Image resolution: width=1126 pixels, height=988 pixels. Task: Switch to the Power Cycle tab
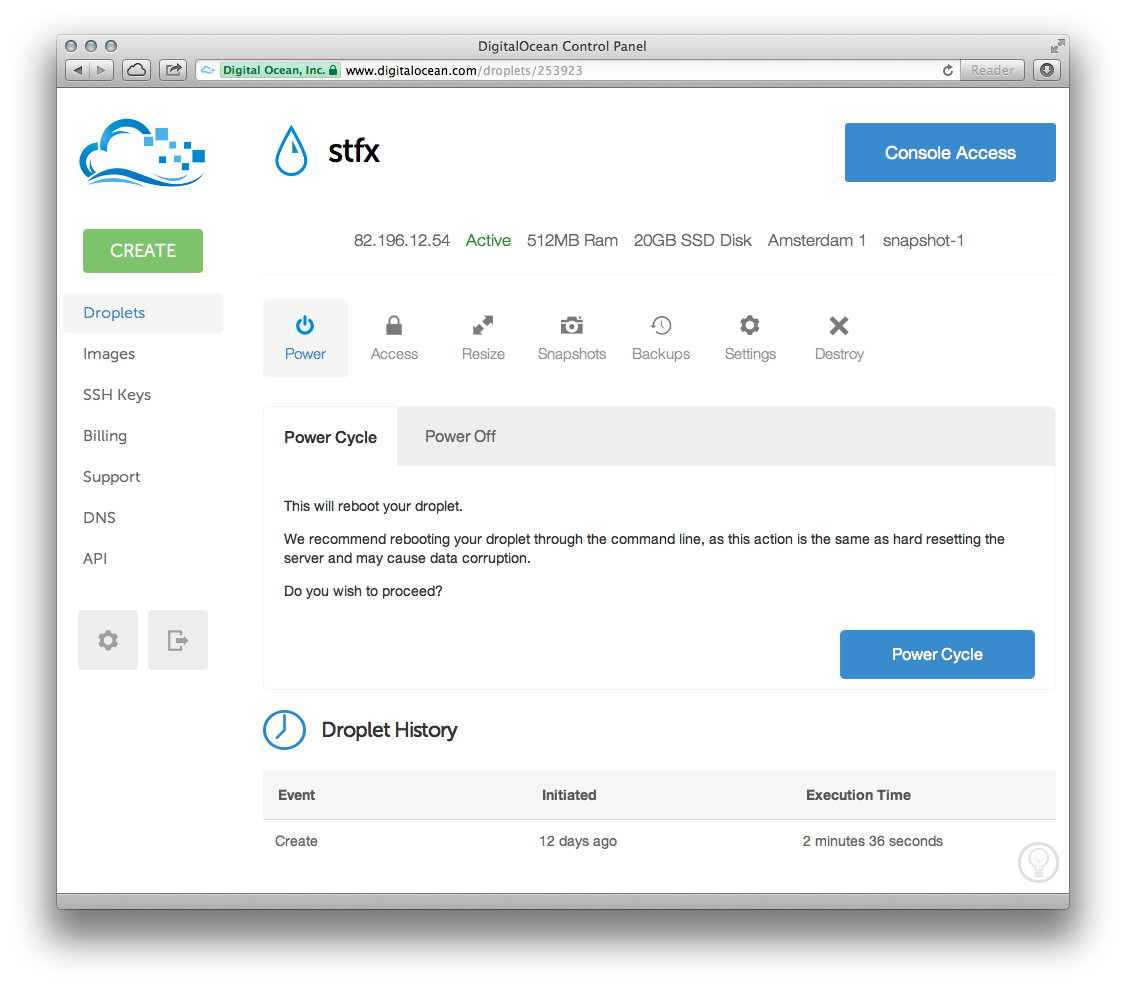[330, 437]
